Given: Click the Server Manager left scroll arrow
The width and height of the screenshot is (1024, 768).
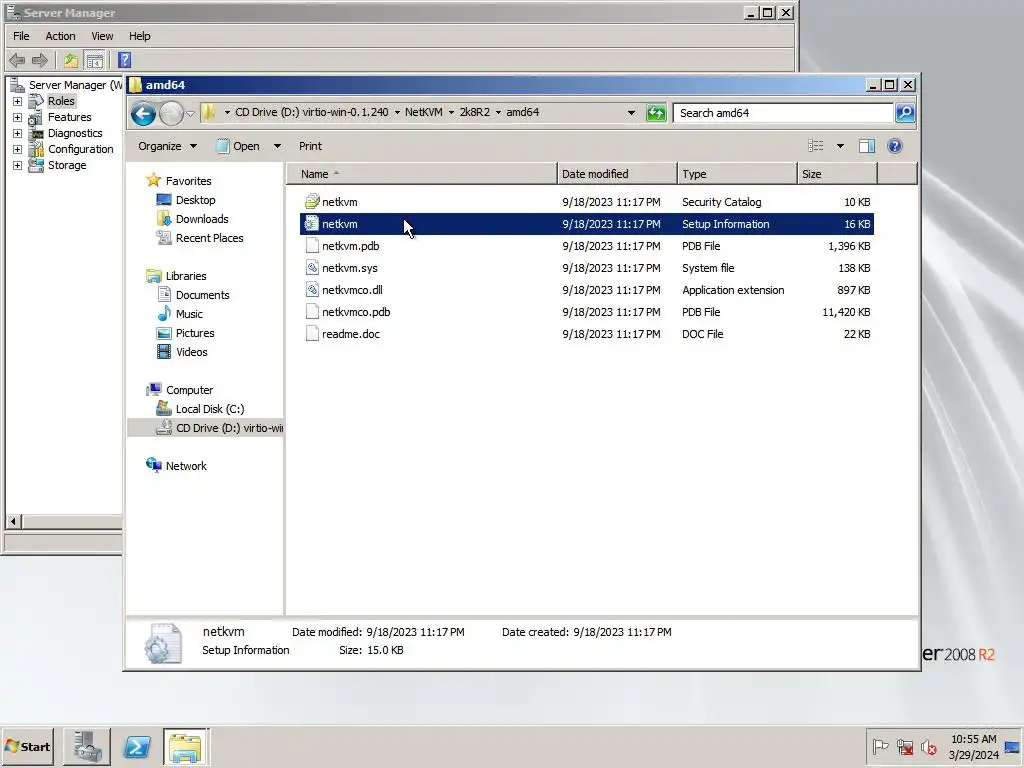Looking at the screenshot, I should 13,521.
